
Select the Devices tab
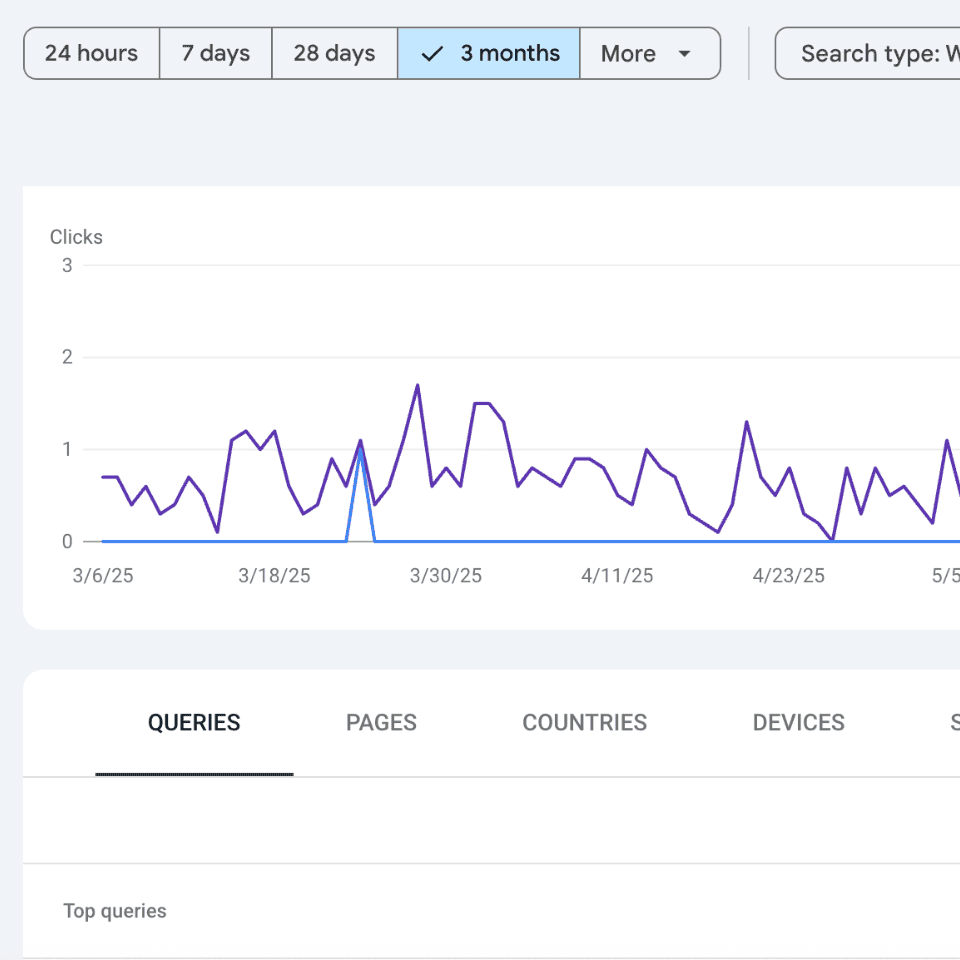[x=798, y=723]
